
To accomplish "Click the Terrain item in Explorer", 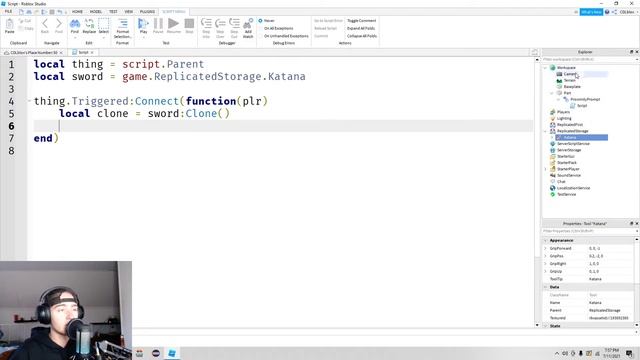I will coord(569,80).
